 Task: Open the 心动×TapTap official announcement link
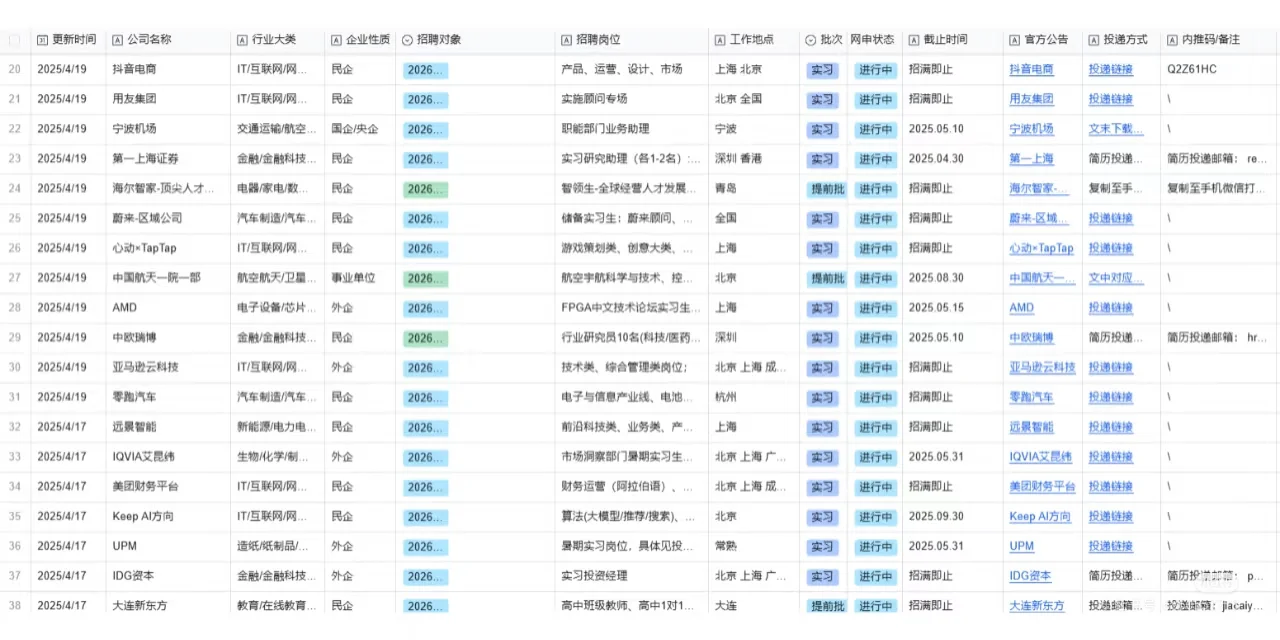[1041, 249]
